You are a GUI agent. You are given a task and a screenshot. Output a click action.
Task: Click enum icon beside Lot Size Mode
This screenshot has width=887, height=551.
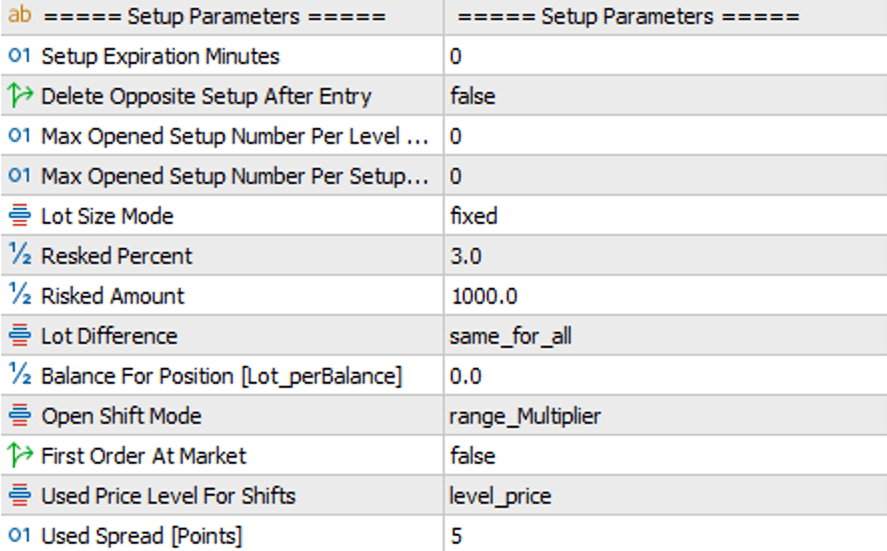(x=20, y=216)
